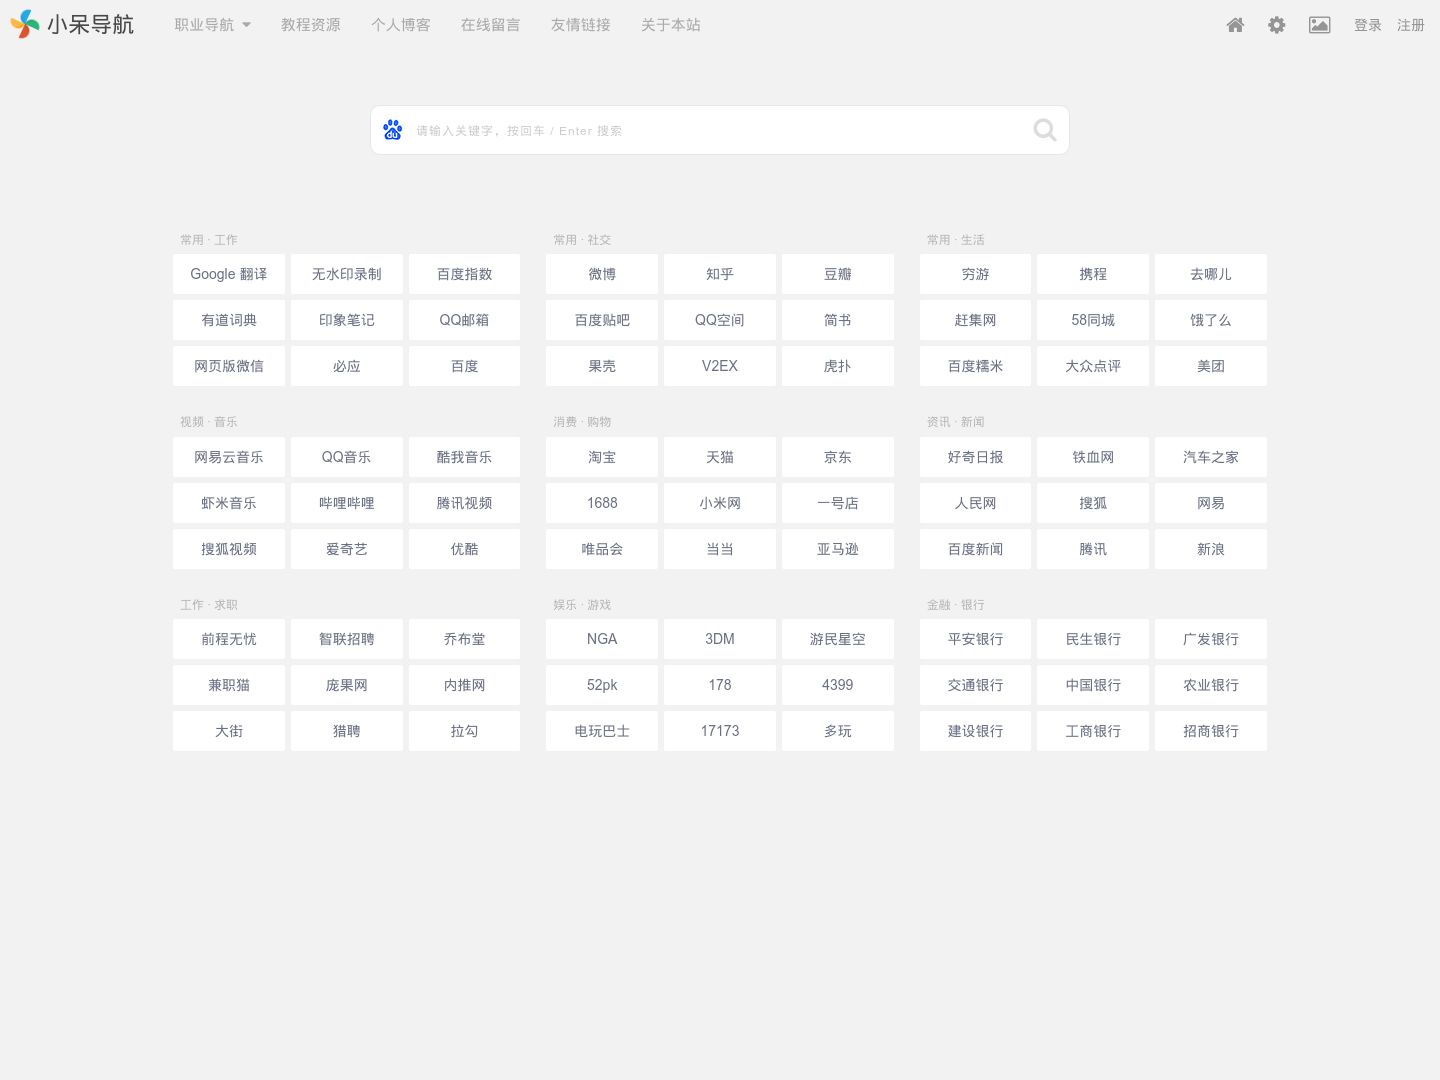
Task: Click the 登录 link
Action: [1368, 25]
